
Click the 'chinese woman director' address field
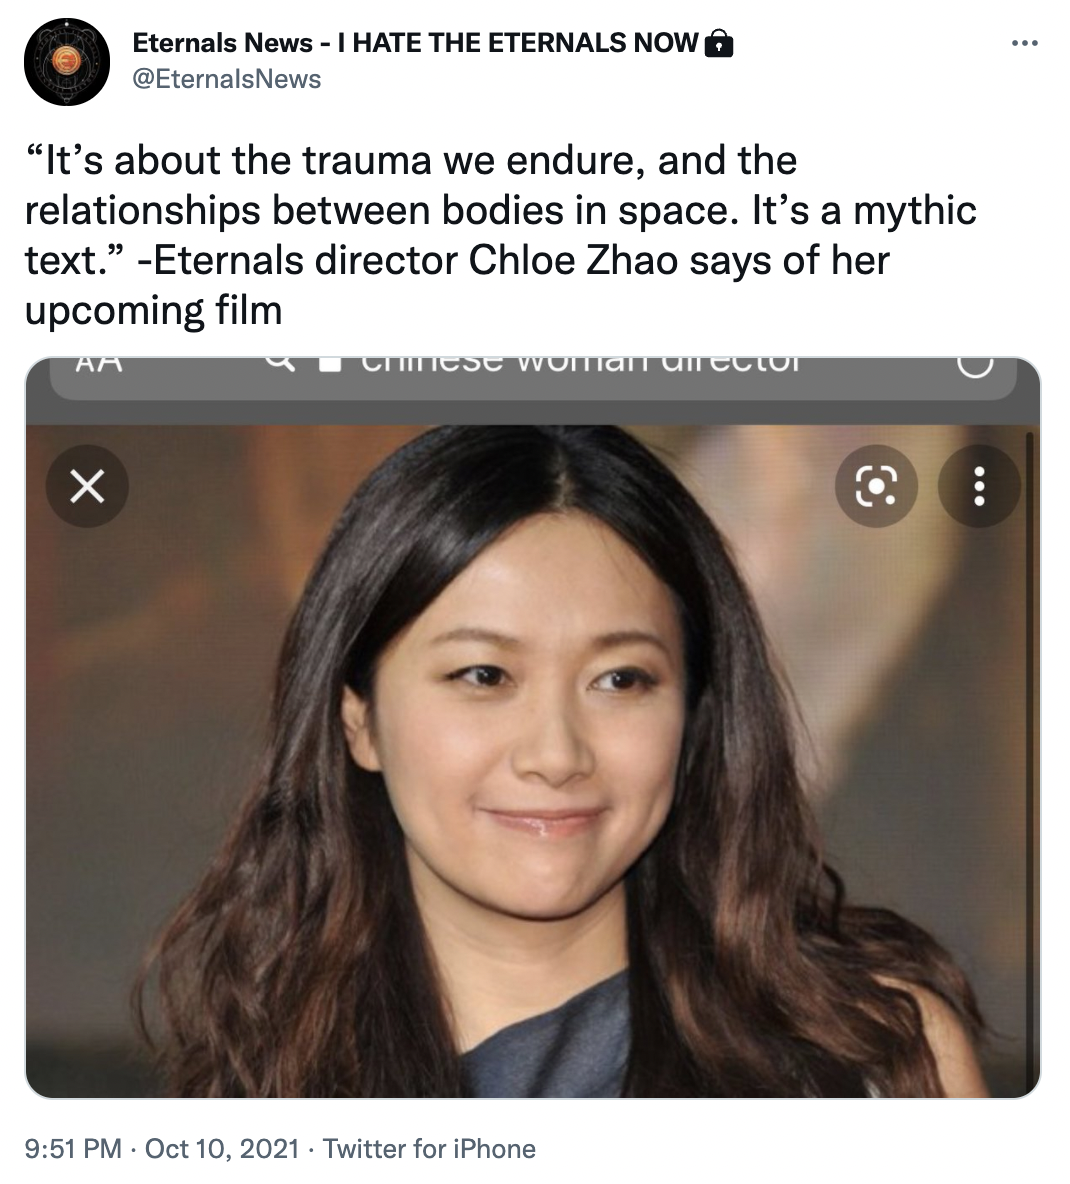coord(533,378)
